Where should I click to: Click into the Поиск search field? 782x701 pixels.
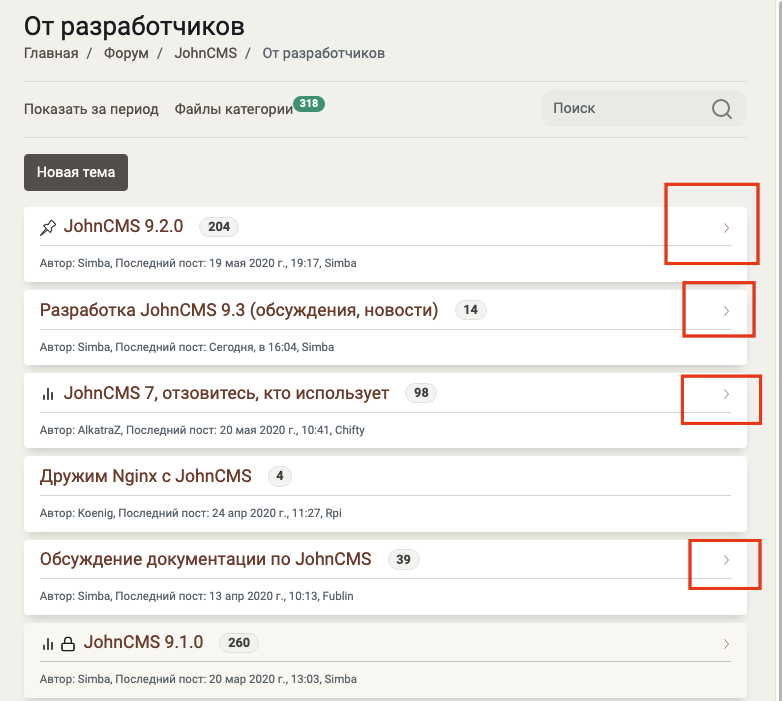point(625,108)
